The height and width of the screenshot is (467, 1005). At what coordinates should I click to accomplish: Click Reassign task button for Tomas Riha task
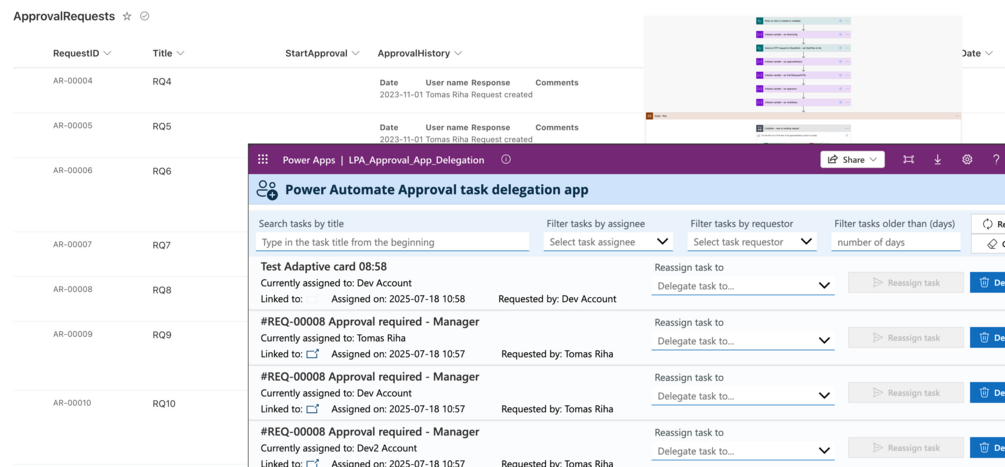(906, 338)
